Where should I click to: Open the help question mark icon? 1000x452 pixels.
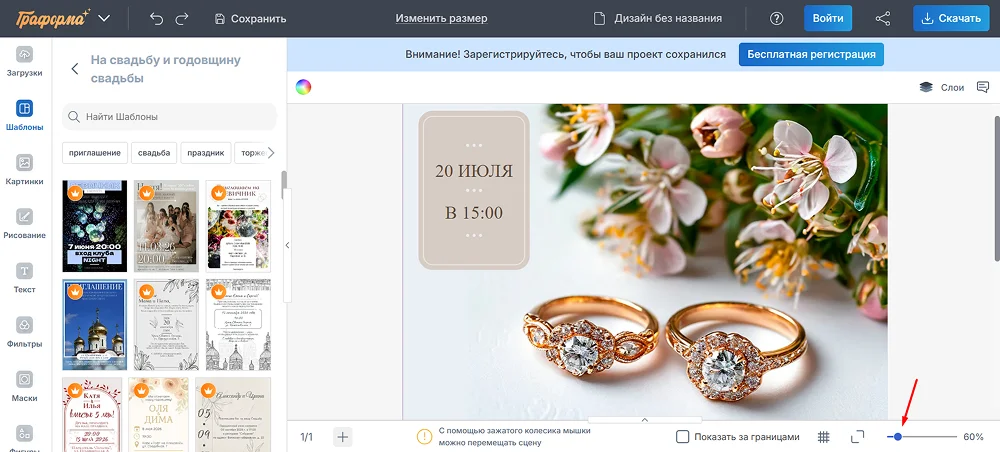(777, 18)
